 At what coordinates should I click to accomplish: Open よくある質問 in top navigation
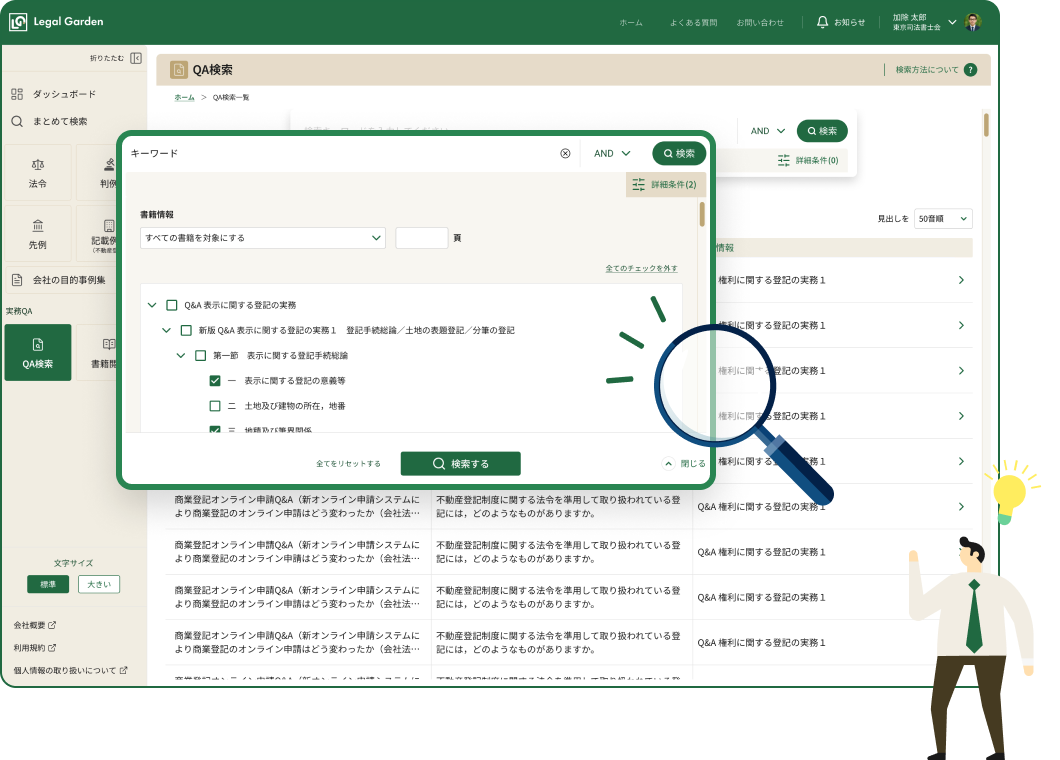click(693, 22)
